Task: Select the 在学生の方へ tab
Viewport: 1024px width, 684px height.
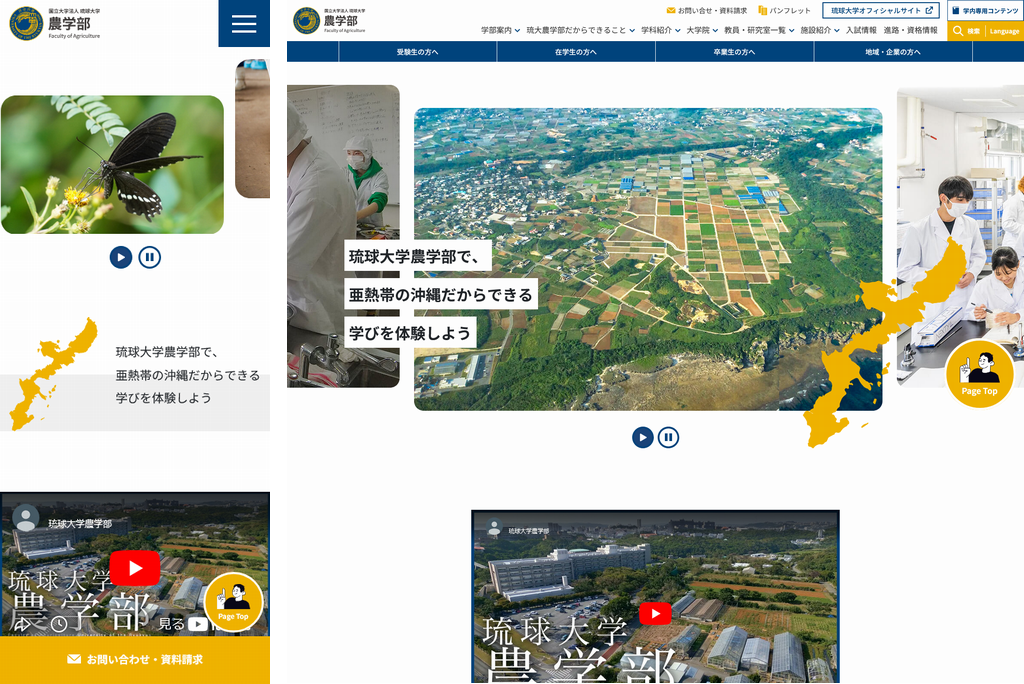Action: (576, 52)
